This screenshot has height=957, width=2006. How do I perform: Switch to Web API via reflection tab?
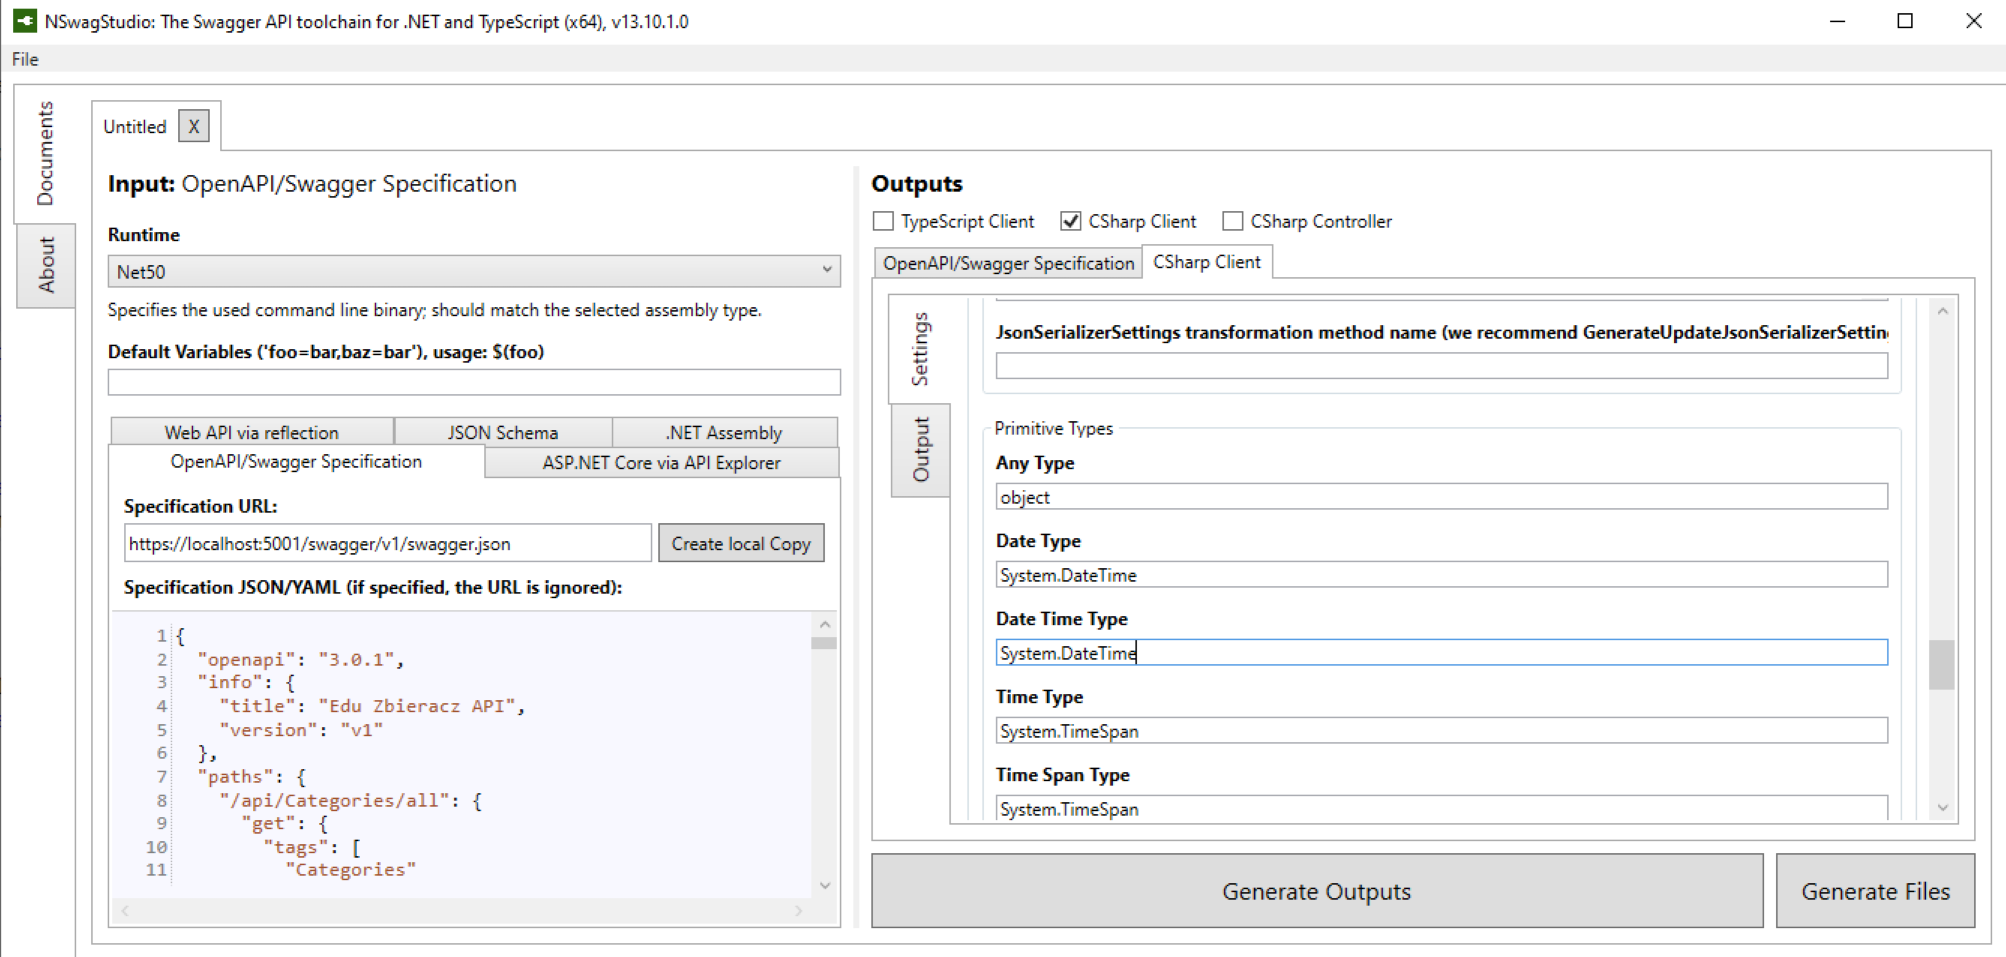coord(252,432)
